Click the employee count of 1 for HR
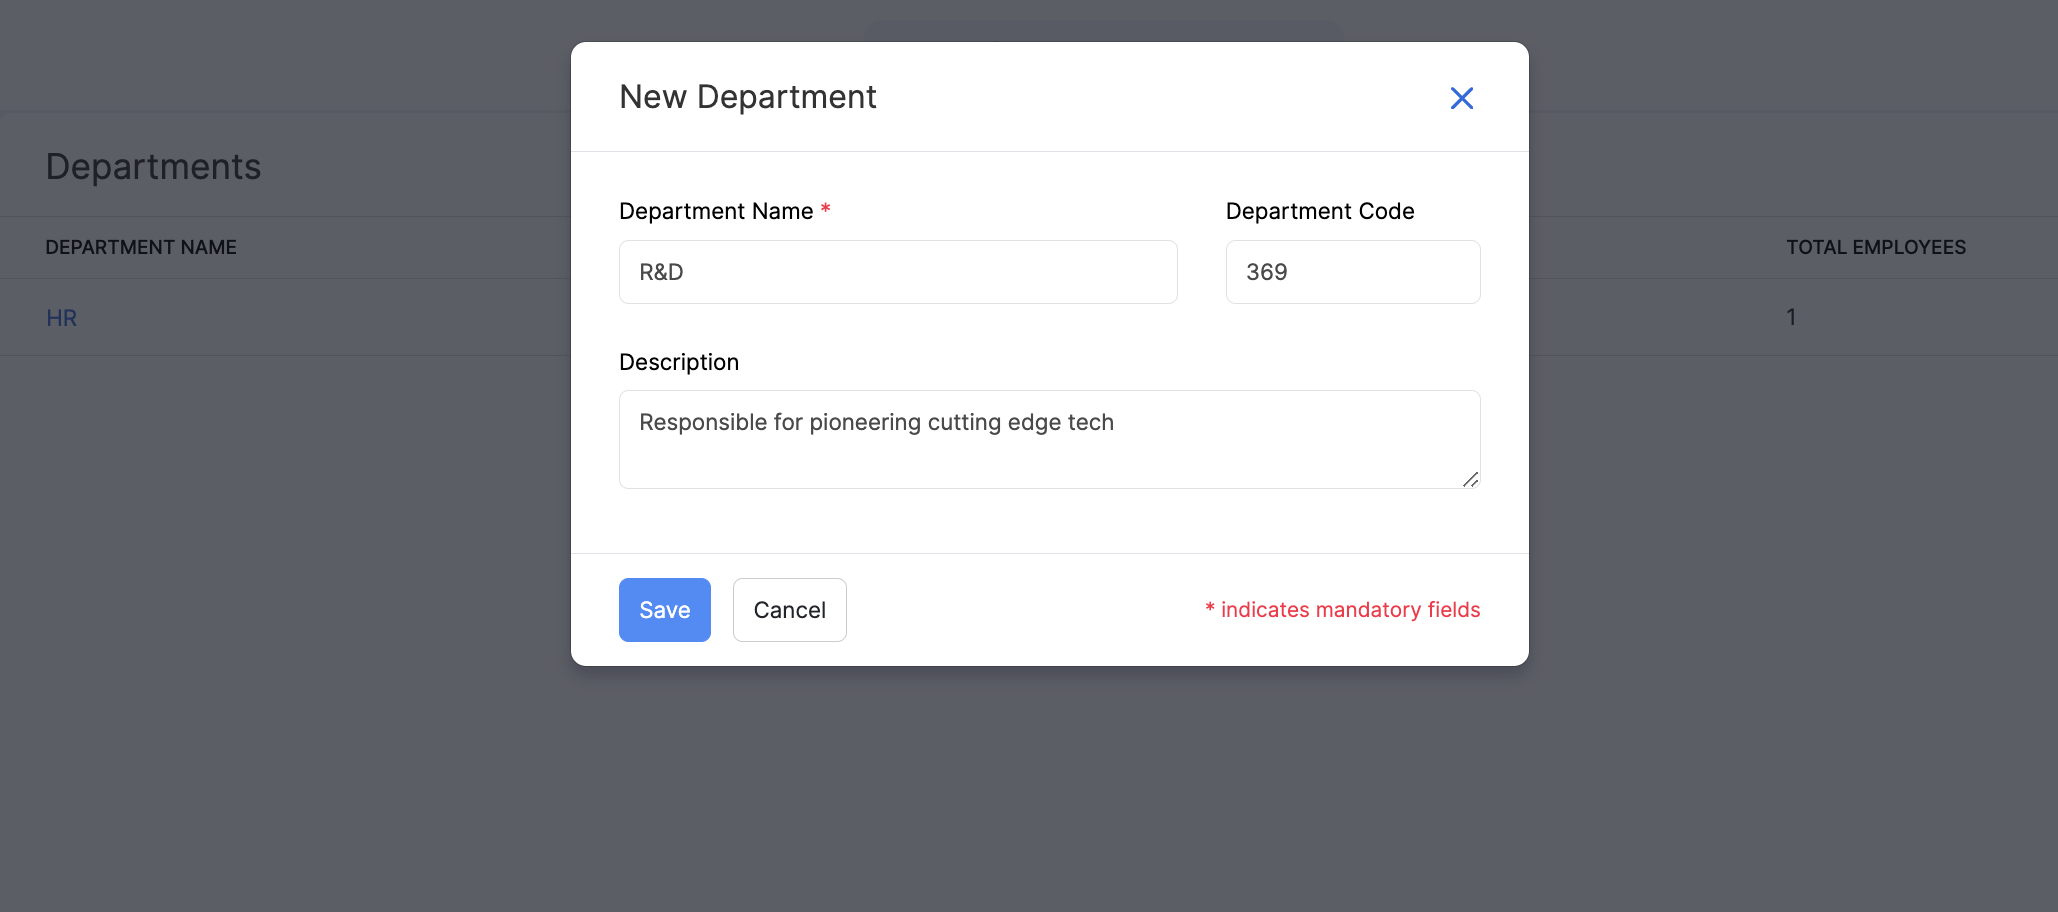Image resolution: width=2058 pixels, height=912 pixels. pyautogui.click(x=1790, y=317)
